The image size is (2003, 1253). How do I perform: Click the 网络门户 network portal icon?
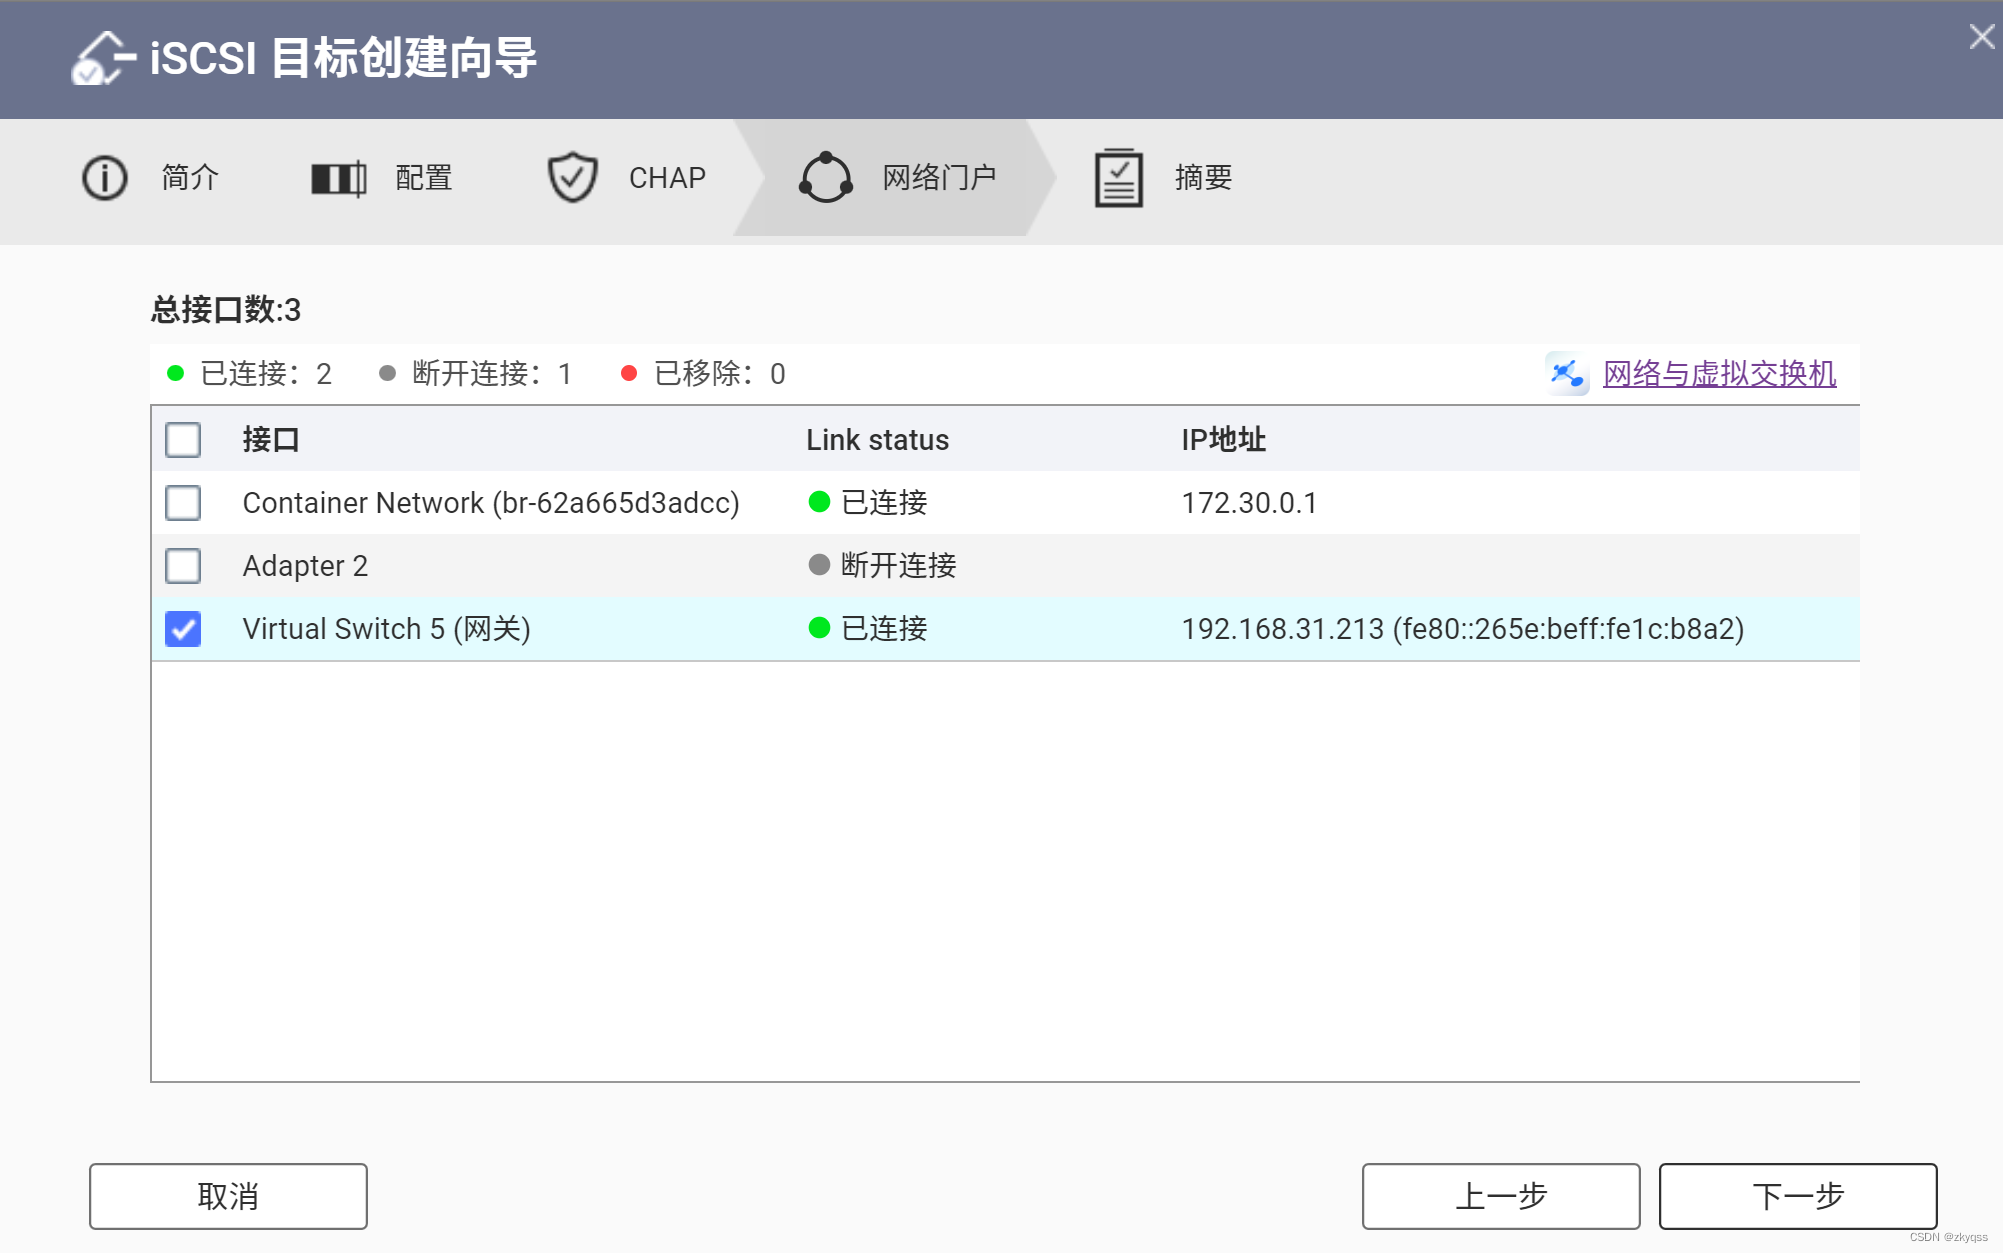[x=826, y=177]
